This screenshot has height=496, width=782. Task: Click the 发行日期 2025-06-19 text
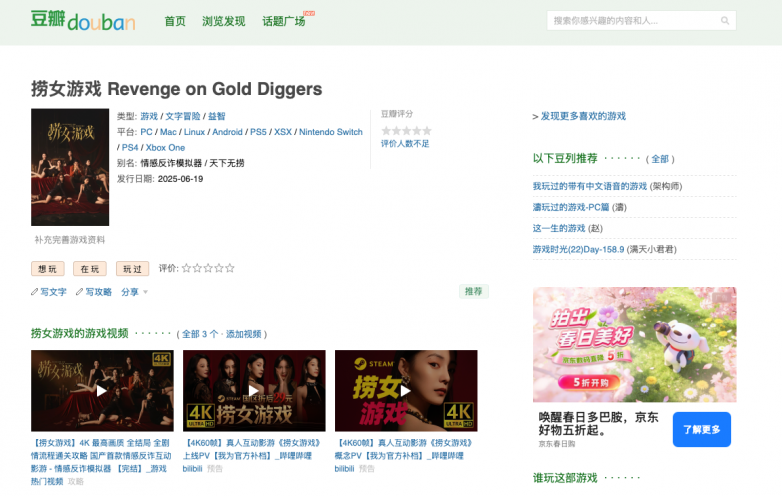(160, 179)
